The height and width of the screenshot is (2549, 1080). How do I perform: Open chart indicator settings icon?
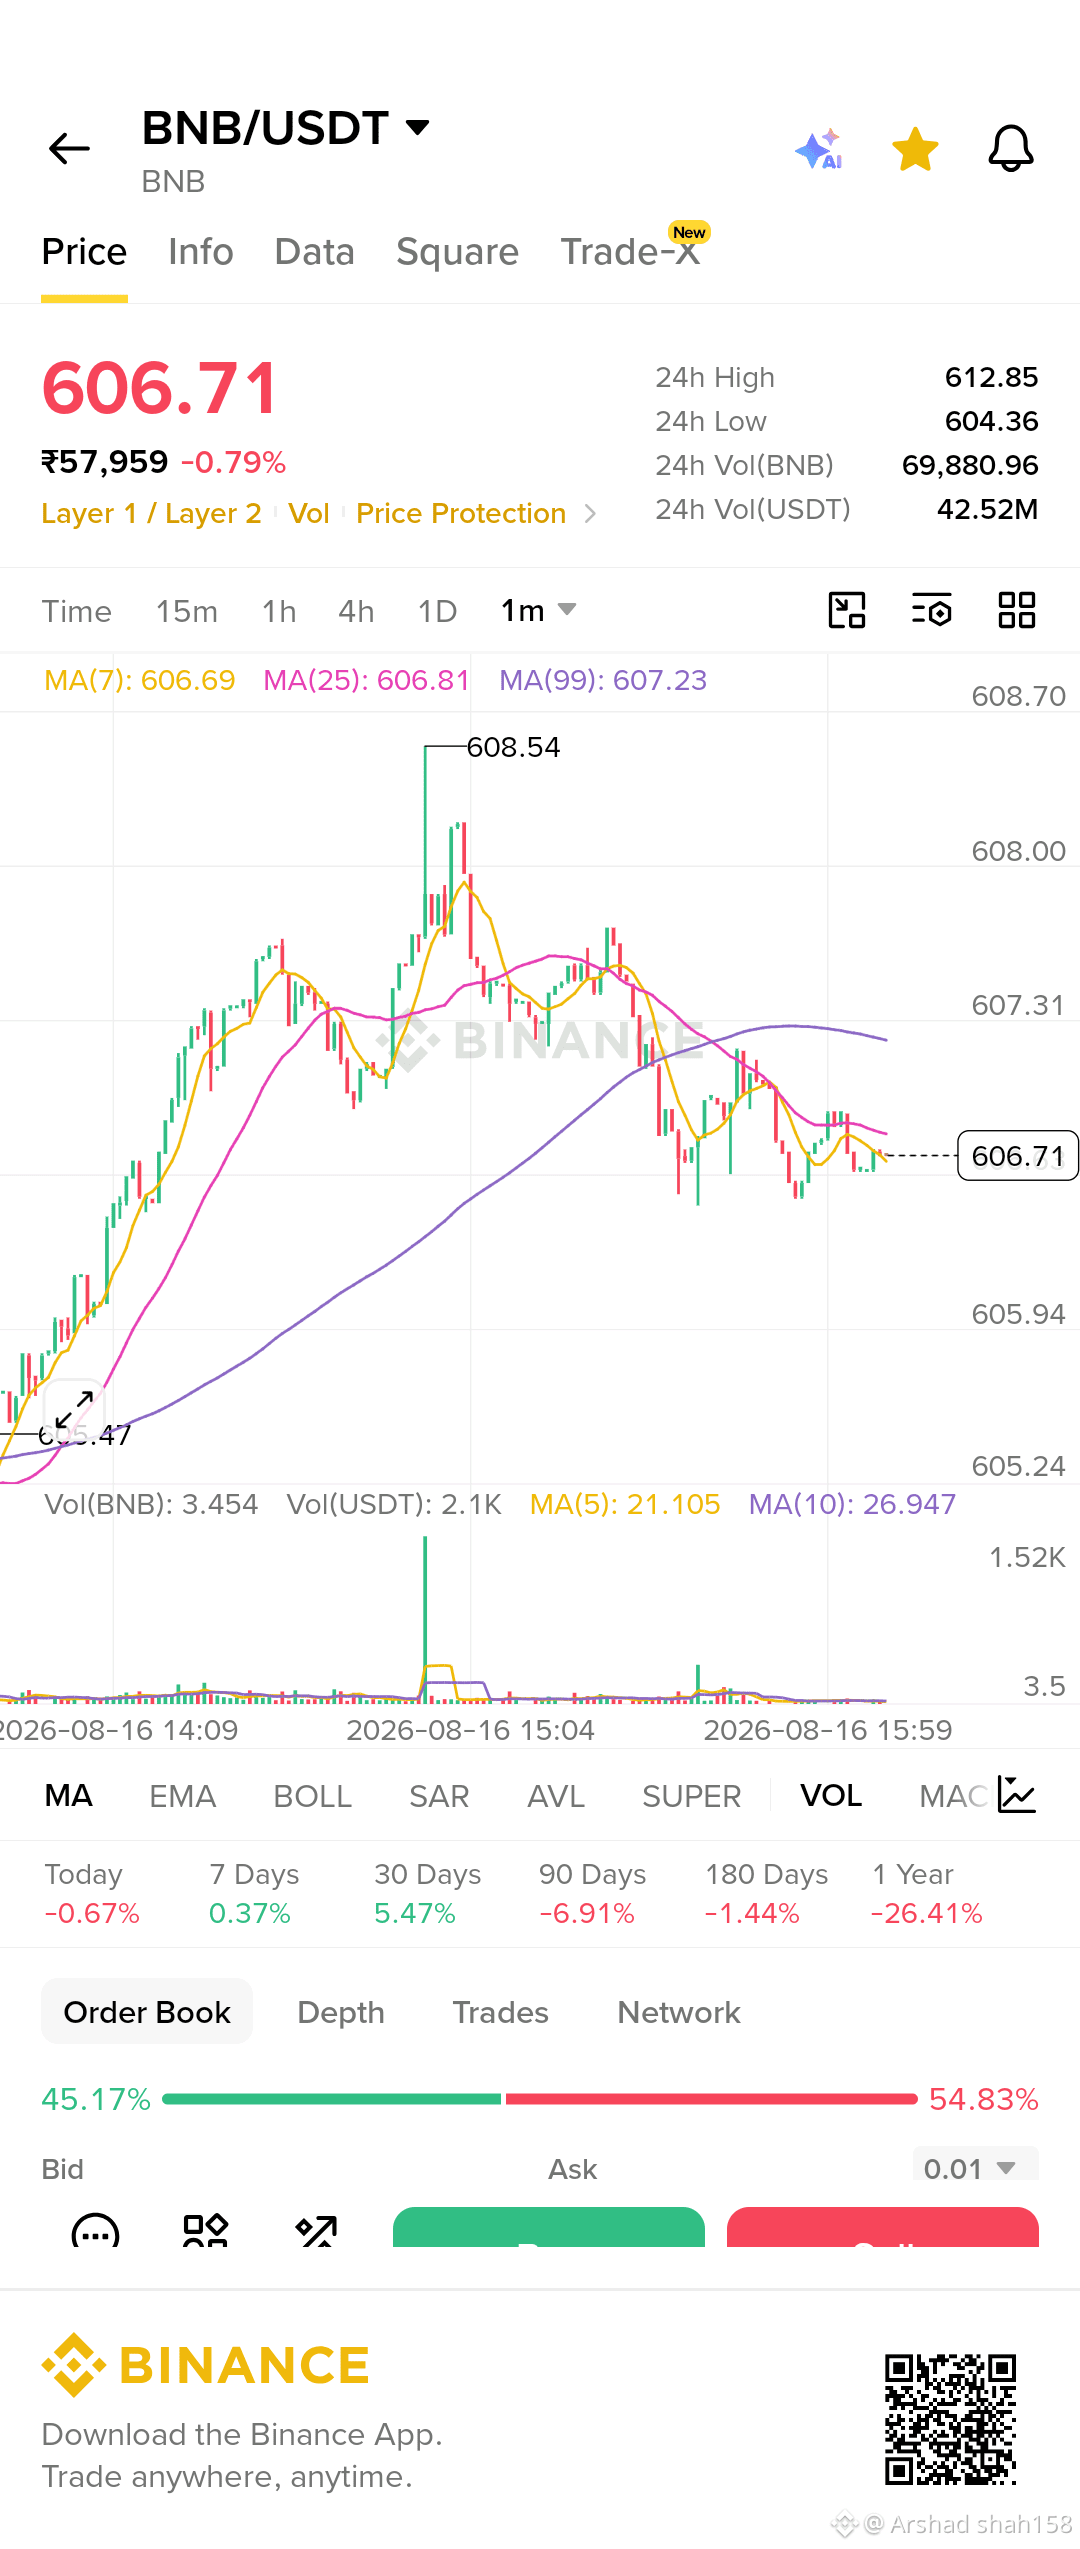click(932, 610)
